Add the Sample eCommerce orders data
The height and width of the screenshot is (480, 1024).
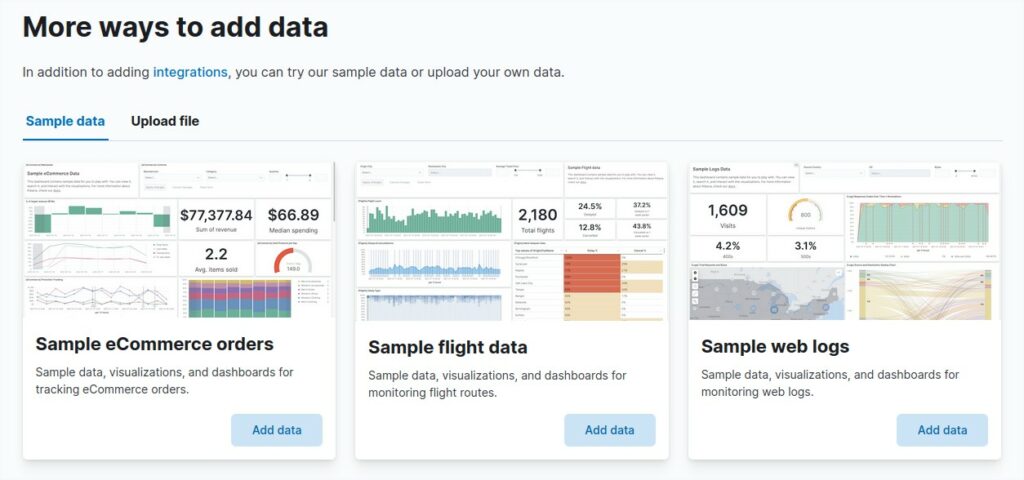[277, 430]
